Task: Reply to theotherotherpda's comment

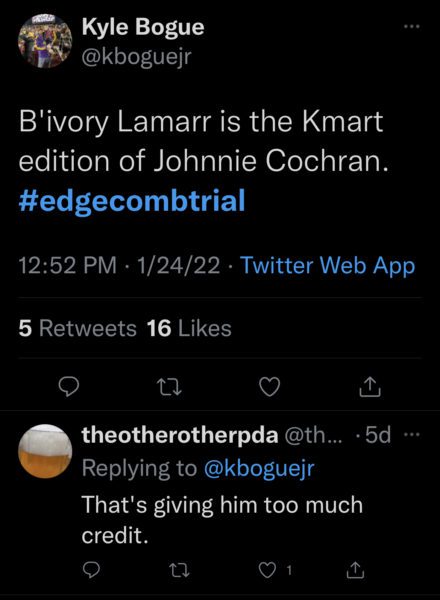Action: (91, 571)
